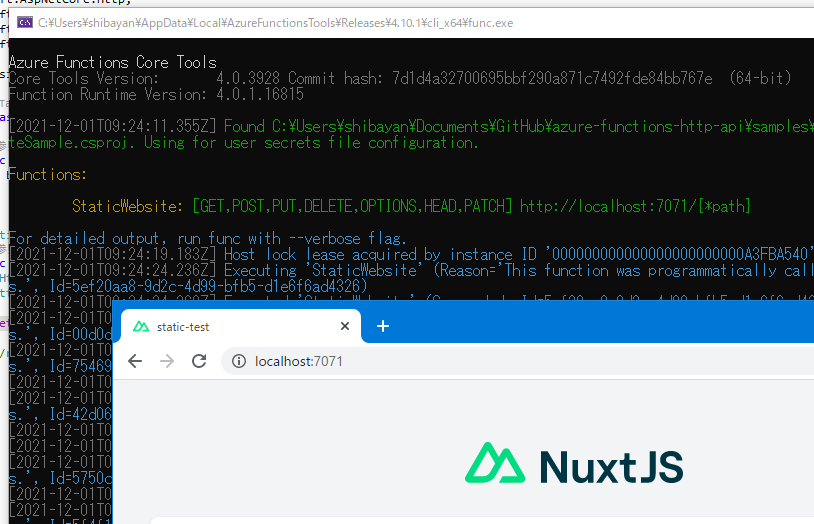The height and width of the screenshot is (524, 814).
Task: Click the http://localhost:7071/{*path} URL in the console
Action: coord(635,206)
